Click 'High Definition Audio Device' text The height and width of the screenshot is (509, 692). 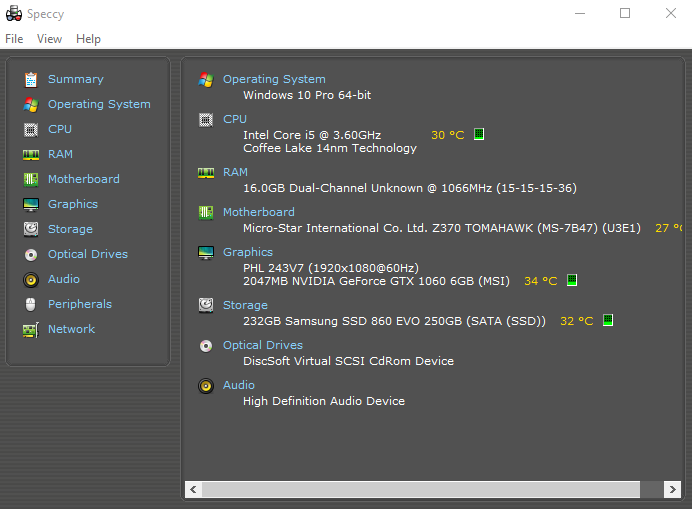[324, 401]
